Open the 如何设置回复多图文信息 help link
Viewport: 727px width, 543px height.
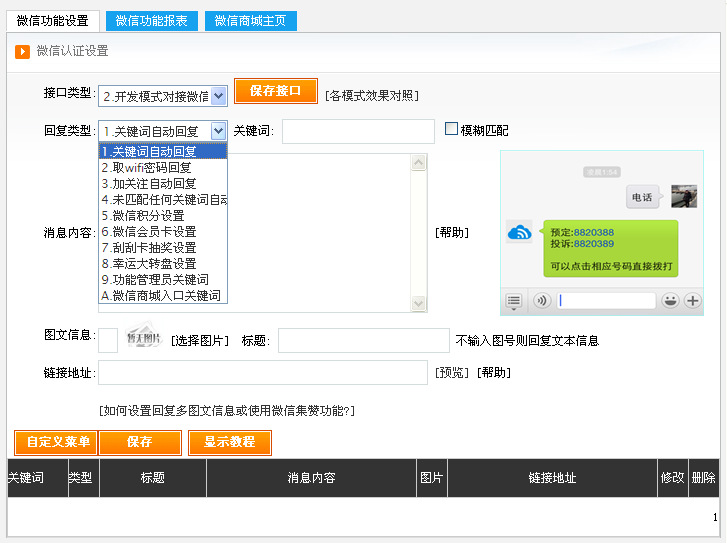[227, 411]
